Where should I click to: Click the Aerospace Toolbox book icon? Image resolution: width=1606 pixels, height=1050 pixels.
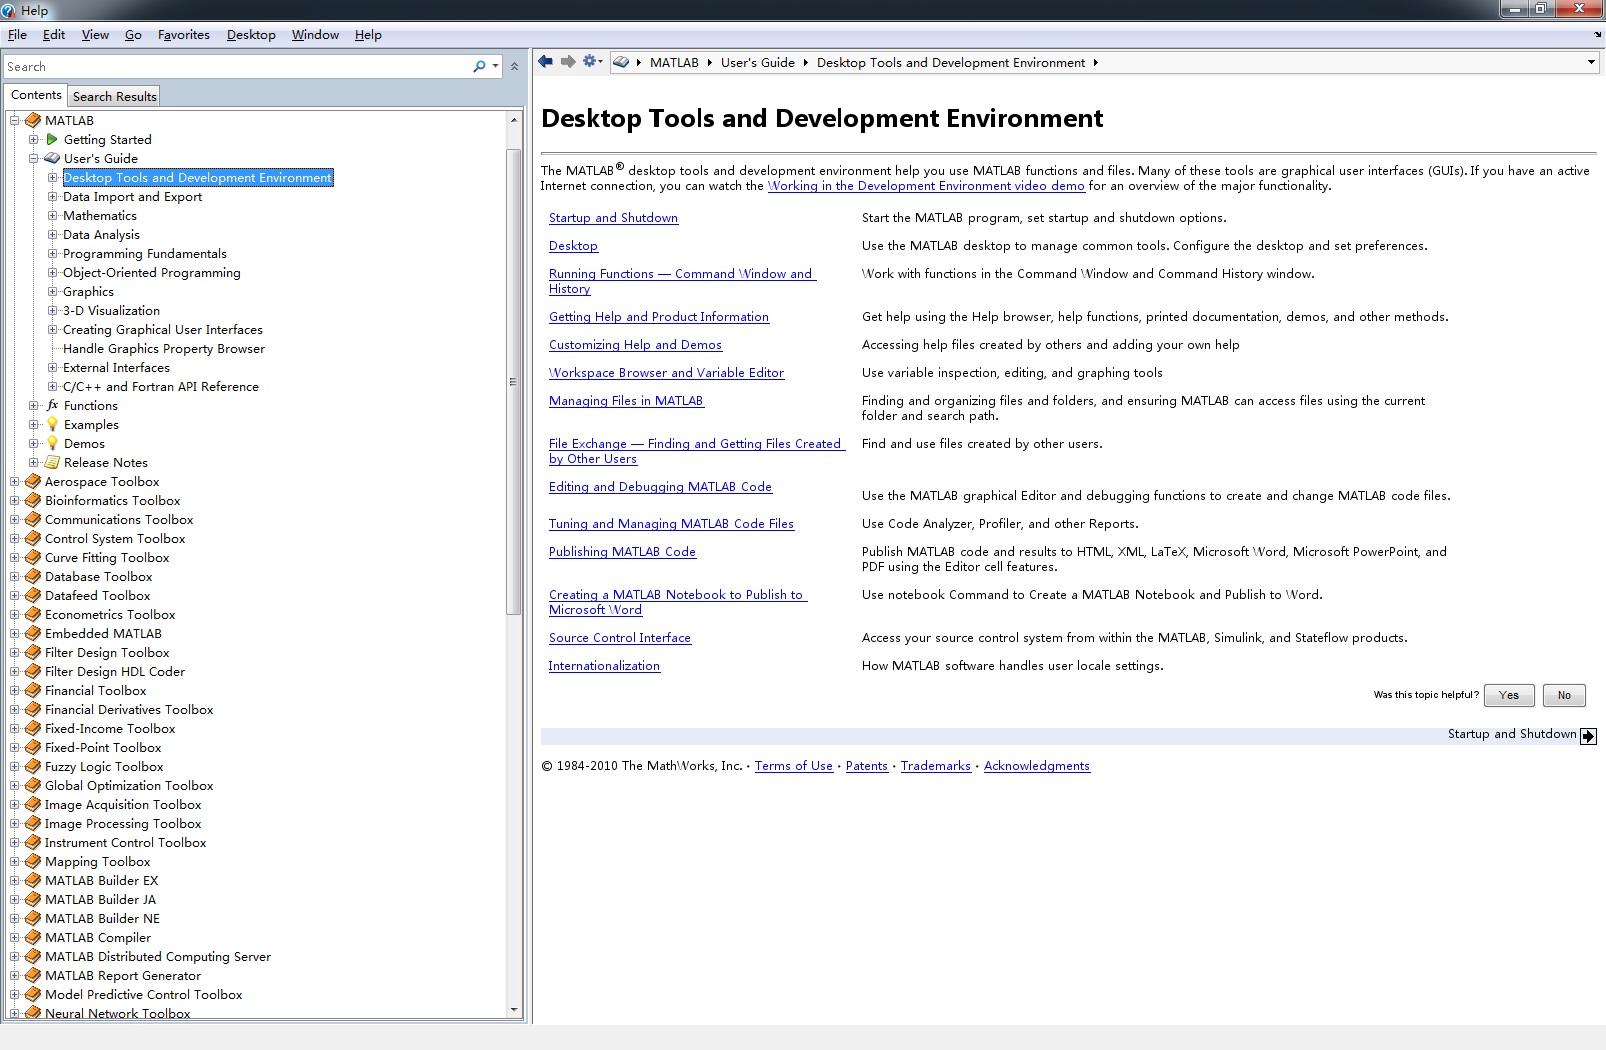click(33, 481)
